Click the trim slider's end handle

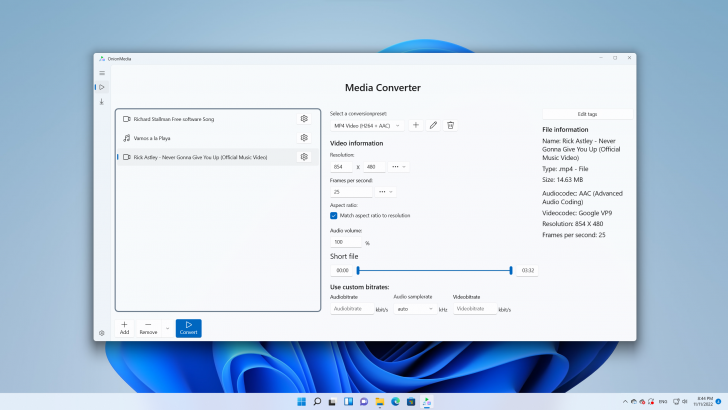point(511,270)
